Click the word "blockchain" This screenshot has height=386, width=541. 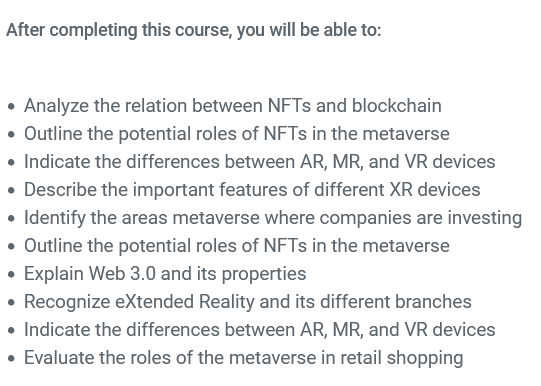click(396, 105)
